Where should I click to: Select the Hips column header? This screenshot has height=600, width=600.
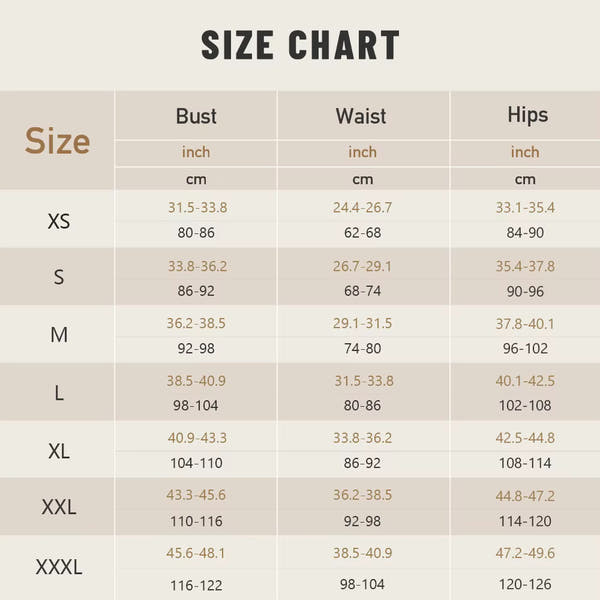[526, 114]
